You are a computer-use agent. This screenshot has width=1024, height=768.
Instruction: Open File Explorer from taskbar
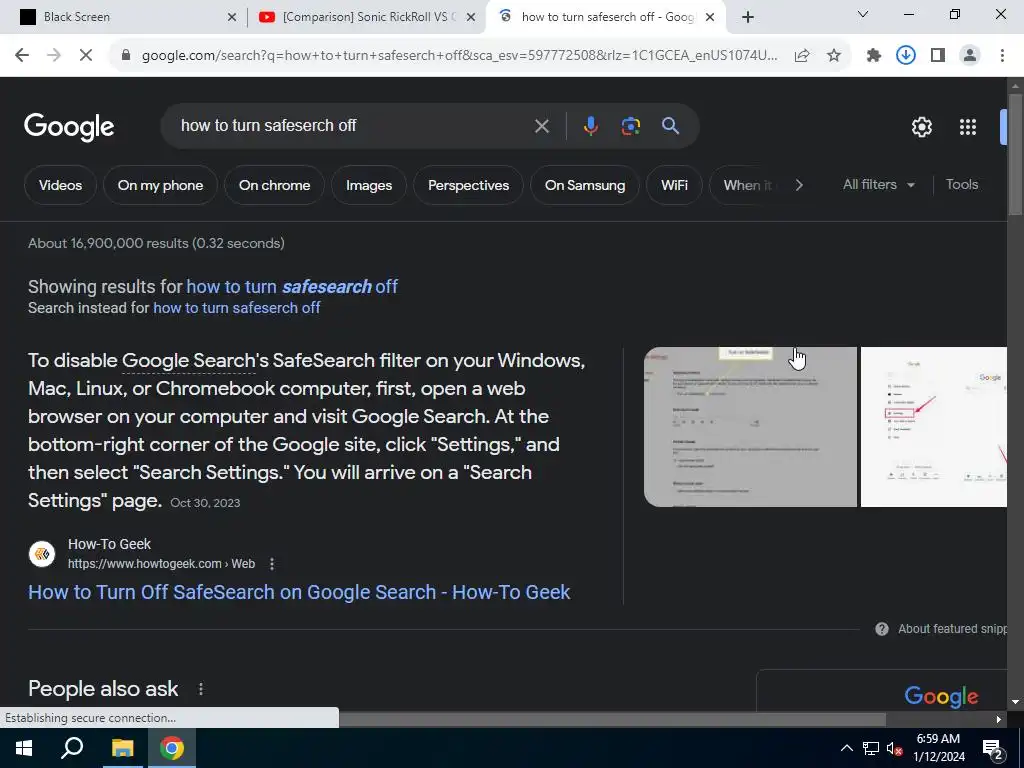click(x=122, y=748)
